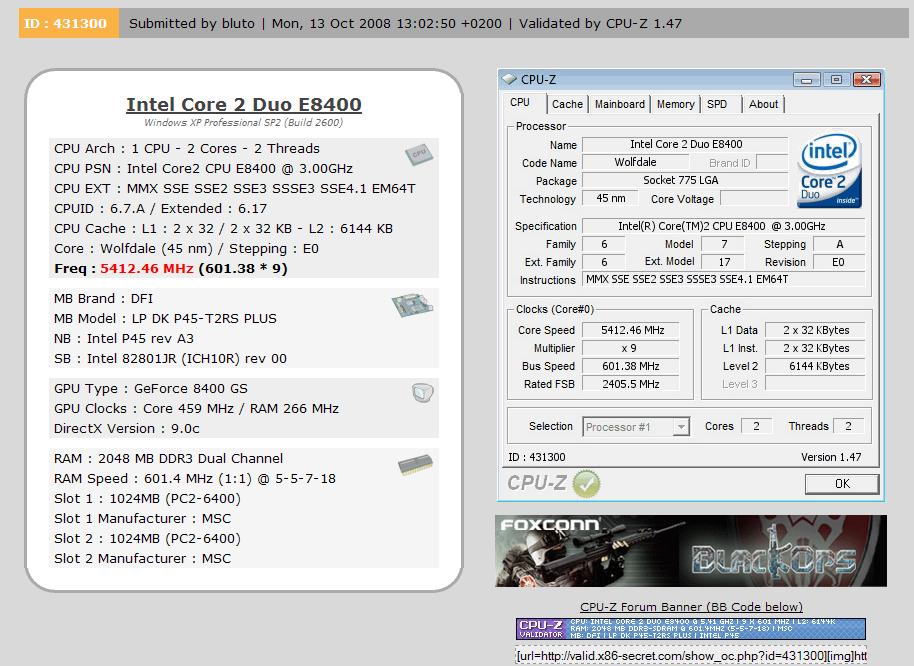This screenshot has height=666, width=914.
Task: Click the Instructions field MMX SSE list
Action: (723, 280)
